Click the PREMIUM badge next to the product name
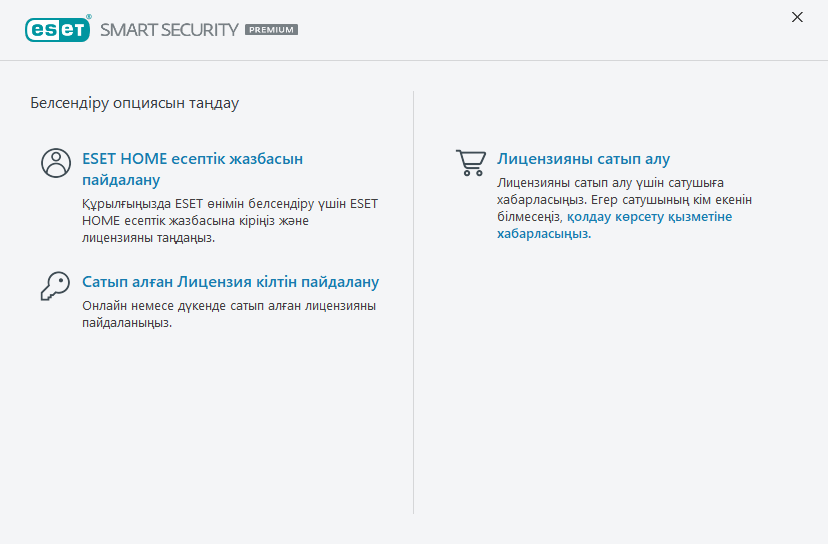Screen dimensions: 828x544 click(271, 30)
